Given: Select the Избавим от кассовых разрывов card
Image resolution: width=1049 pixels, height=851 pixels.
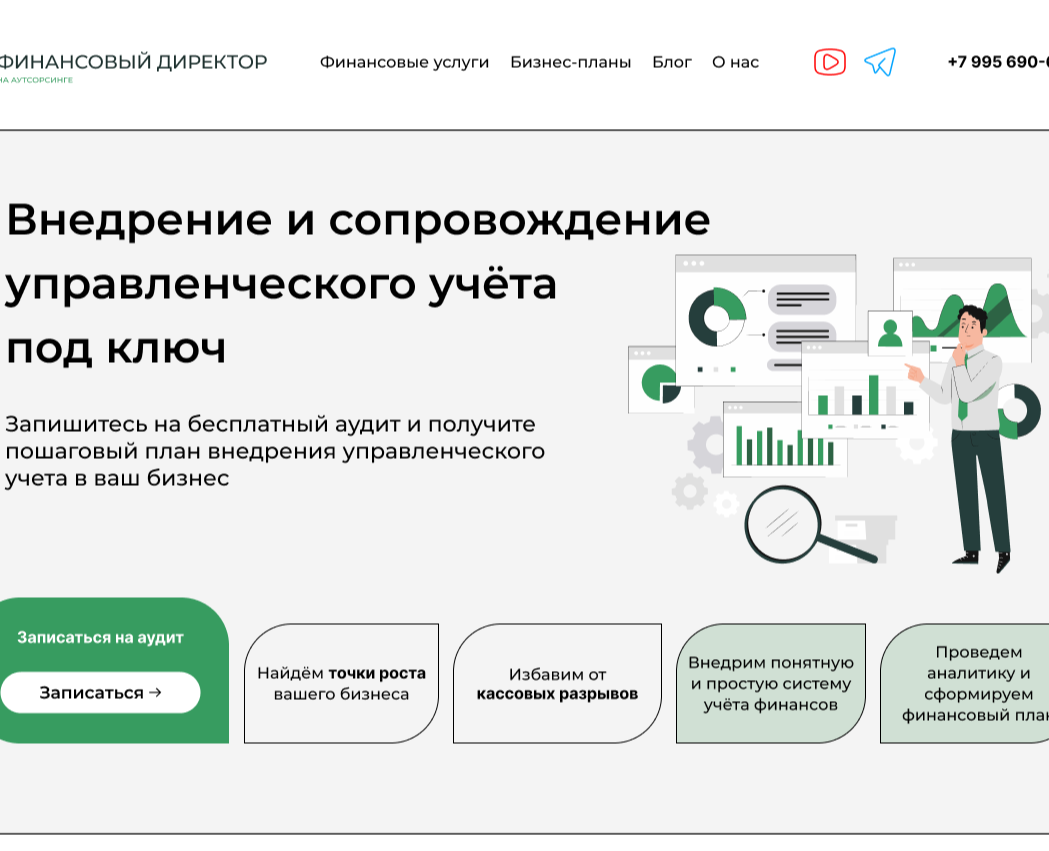Looking at the screenshot, I should [557, 684].
